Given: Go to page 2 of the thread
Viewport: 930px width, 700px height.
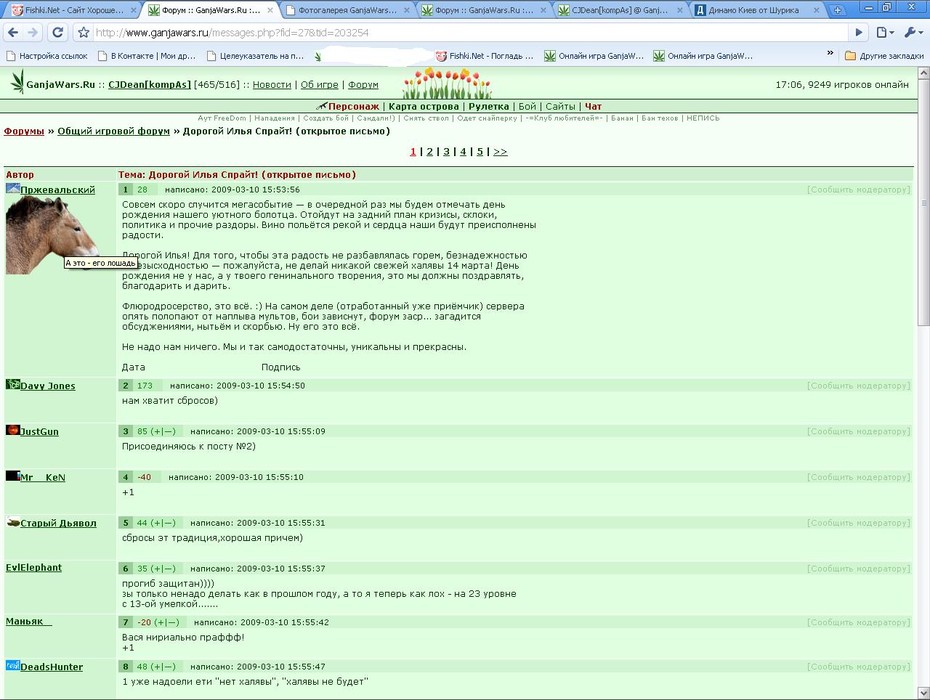Looking at the screenshot, I should pos(429,152).
